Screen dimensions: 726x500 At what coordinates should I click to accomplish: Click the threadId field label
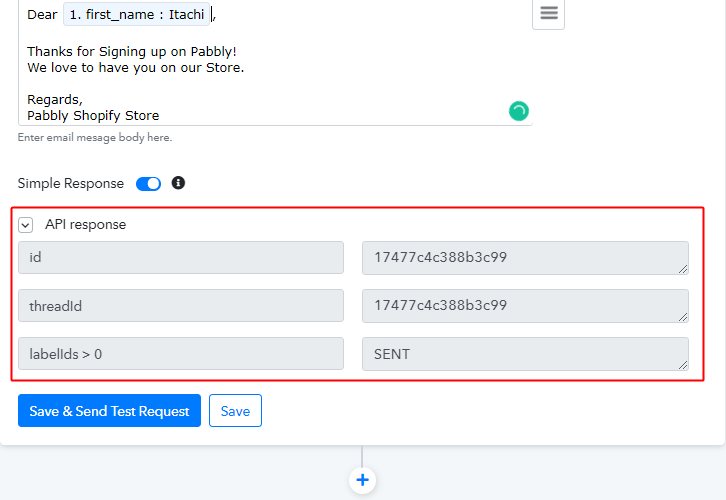181,306
